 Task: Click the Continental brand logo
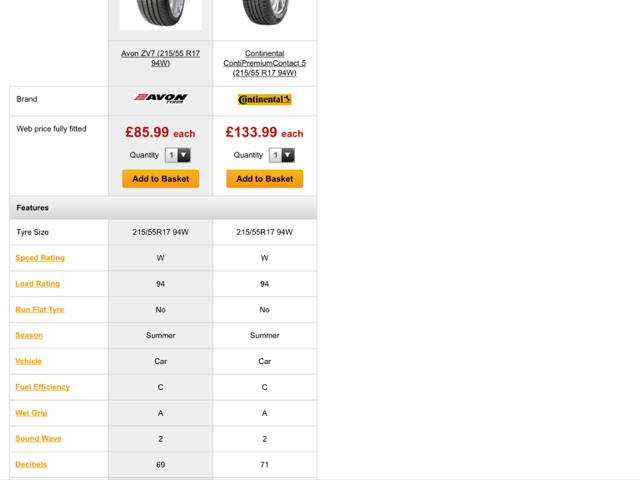(264, 100)
